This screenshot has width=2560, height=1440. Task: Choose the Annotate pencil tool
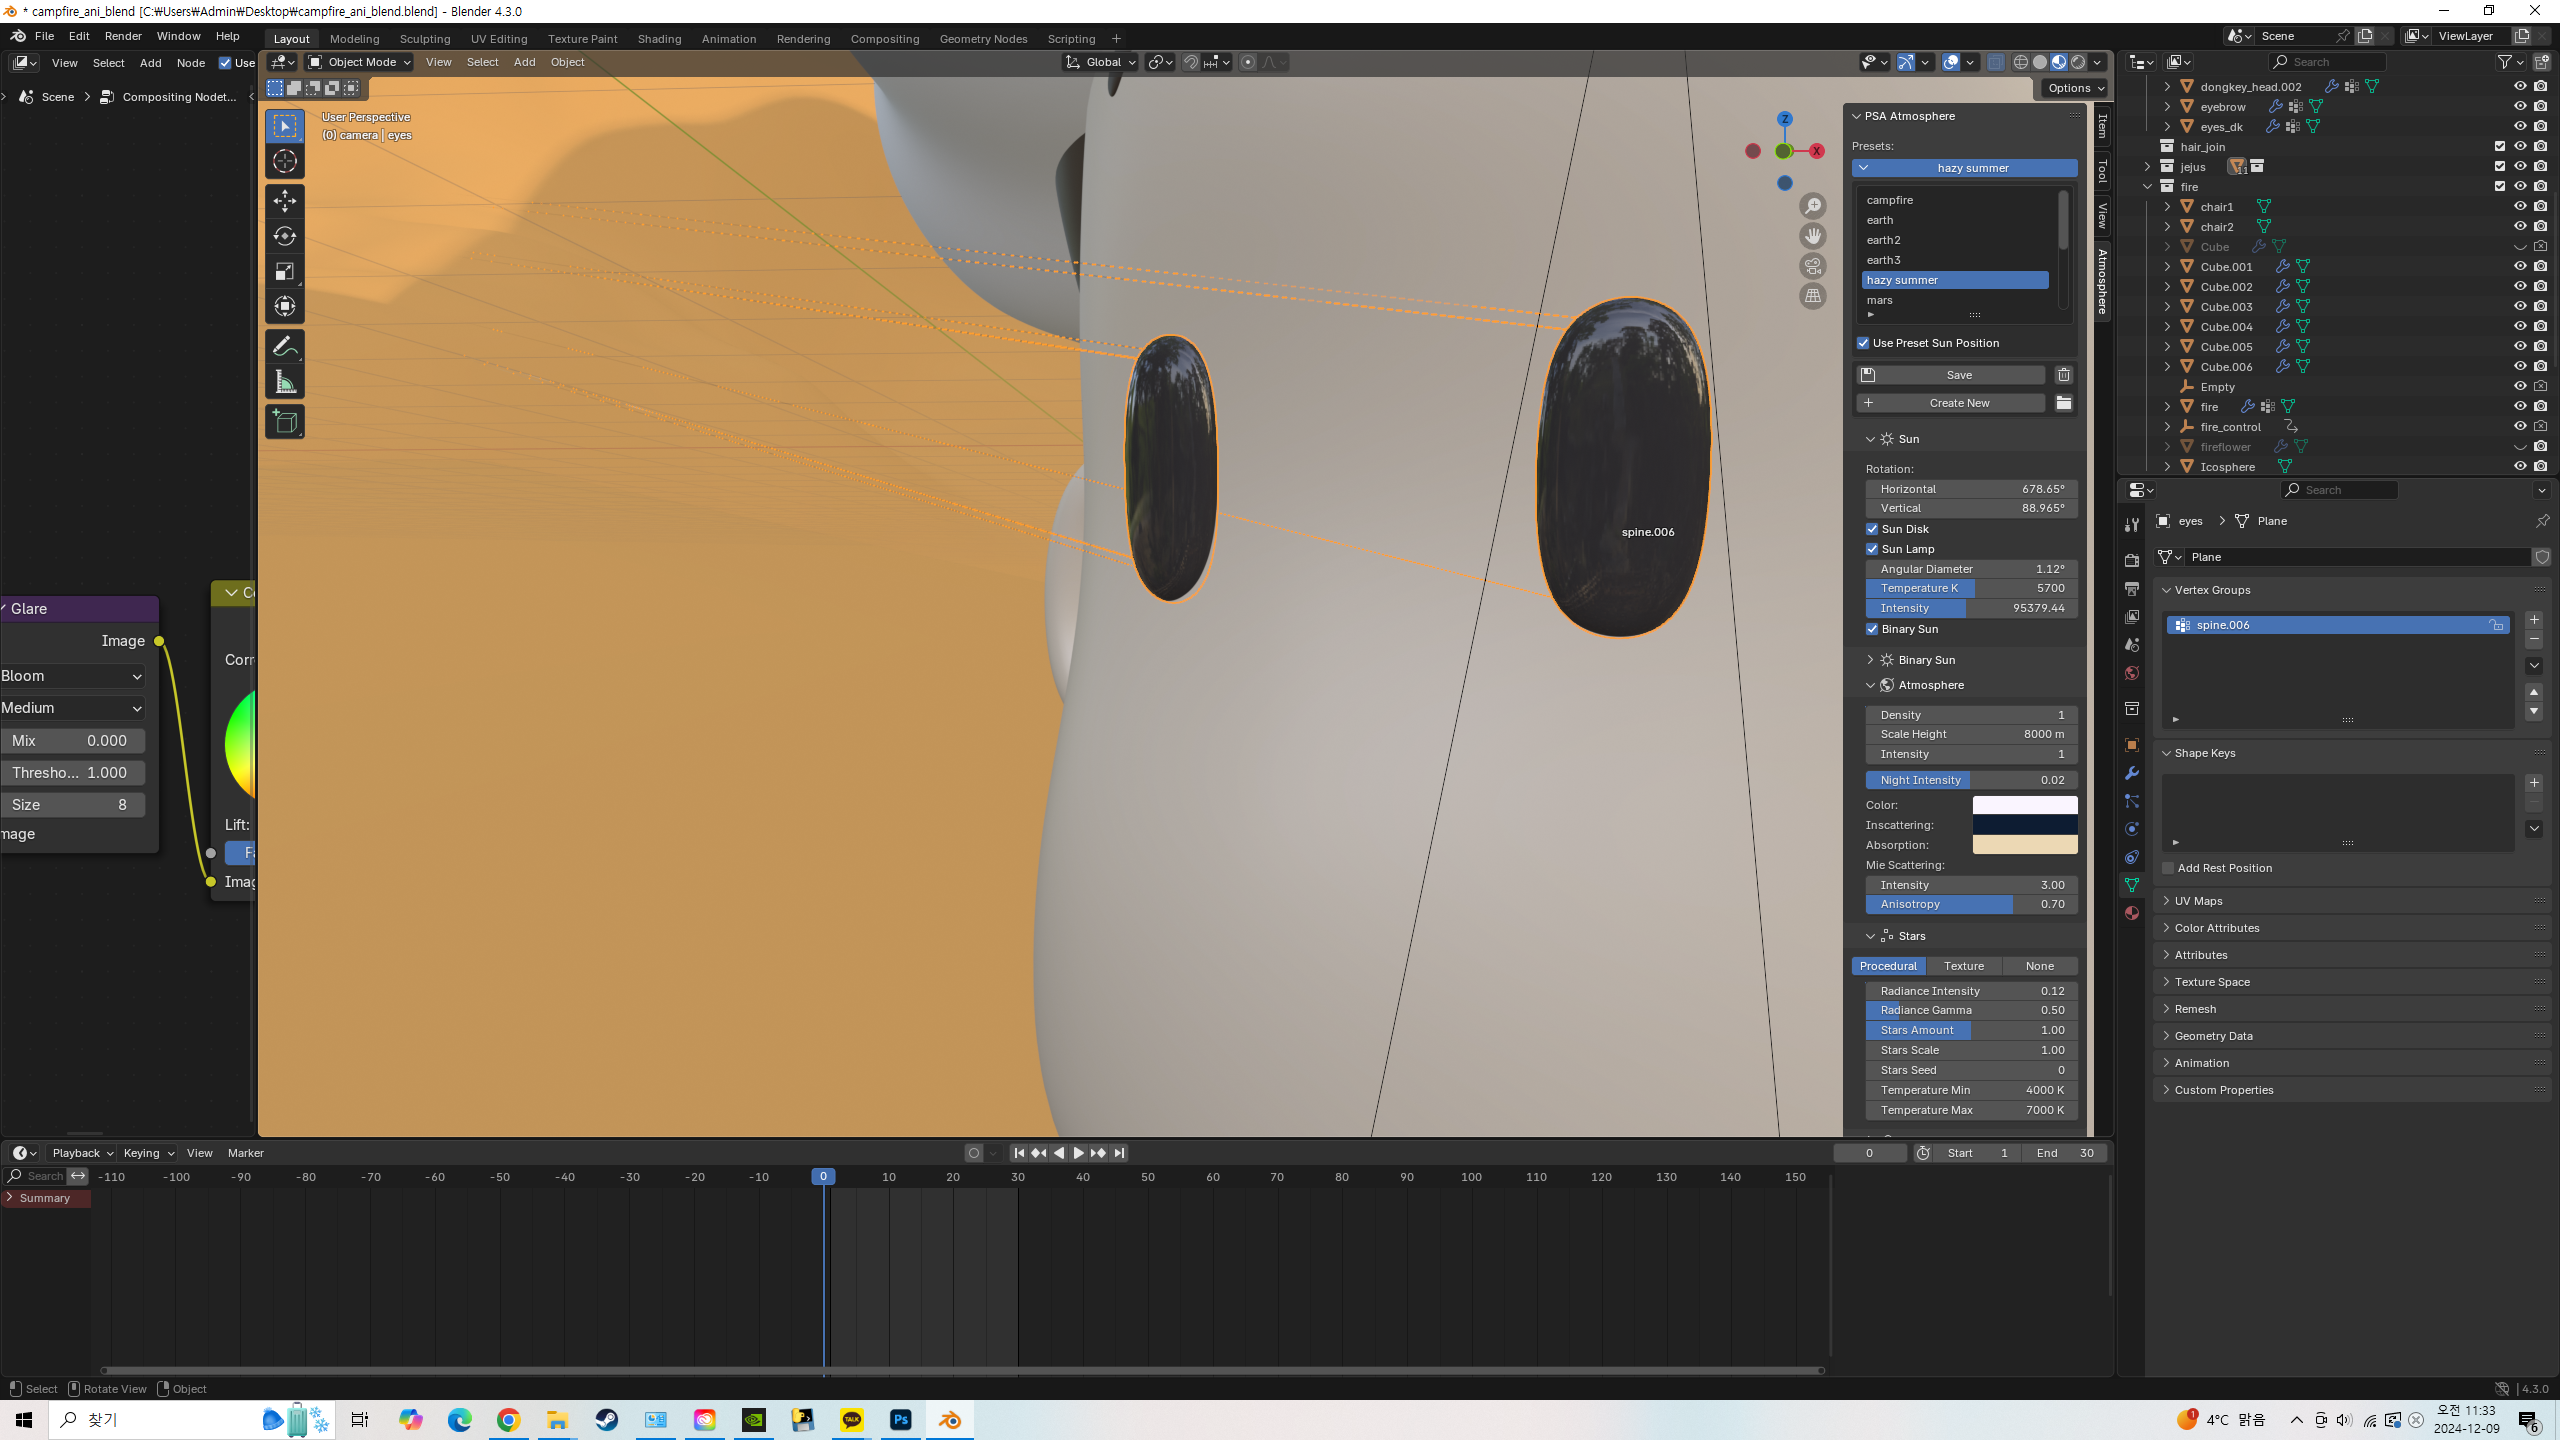point(285,346)
